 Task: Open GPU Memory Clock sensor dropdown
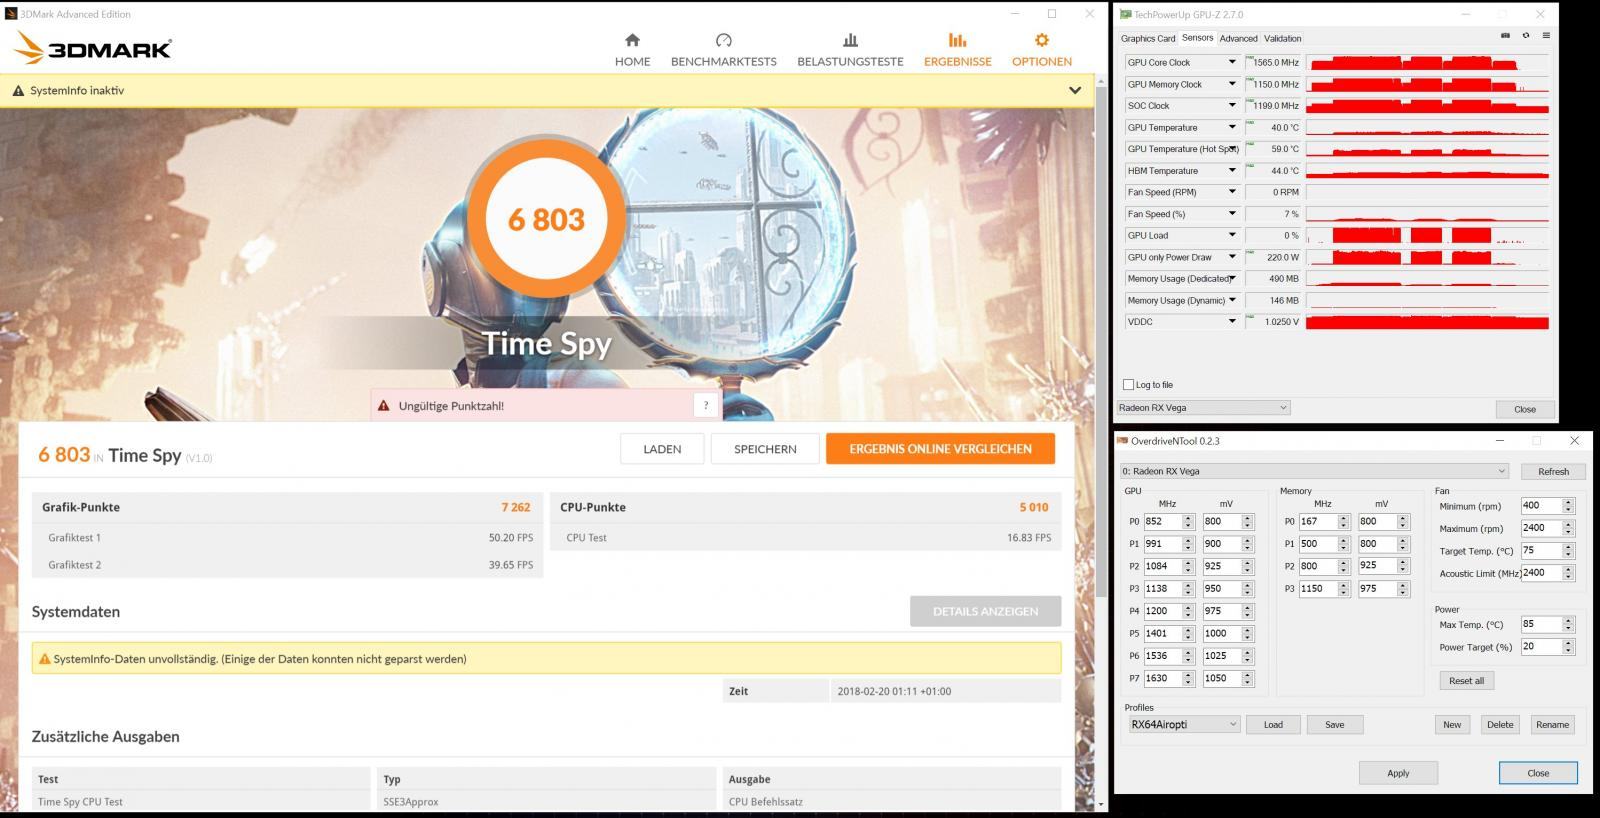1232,84
